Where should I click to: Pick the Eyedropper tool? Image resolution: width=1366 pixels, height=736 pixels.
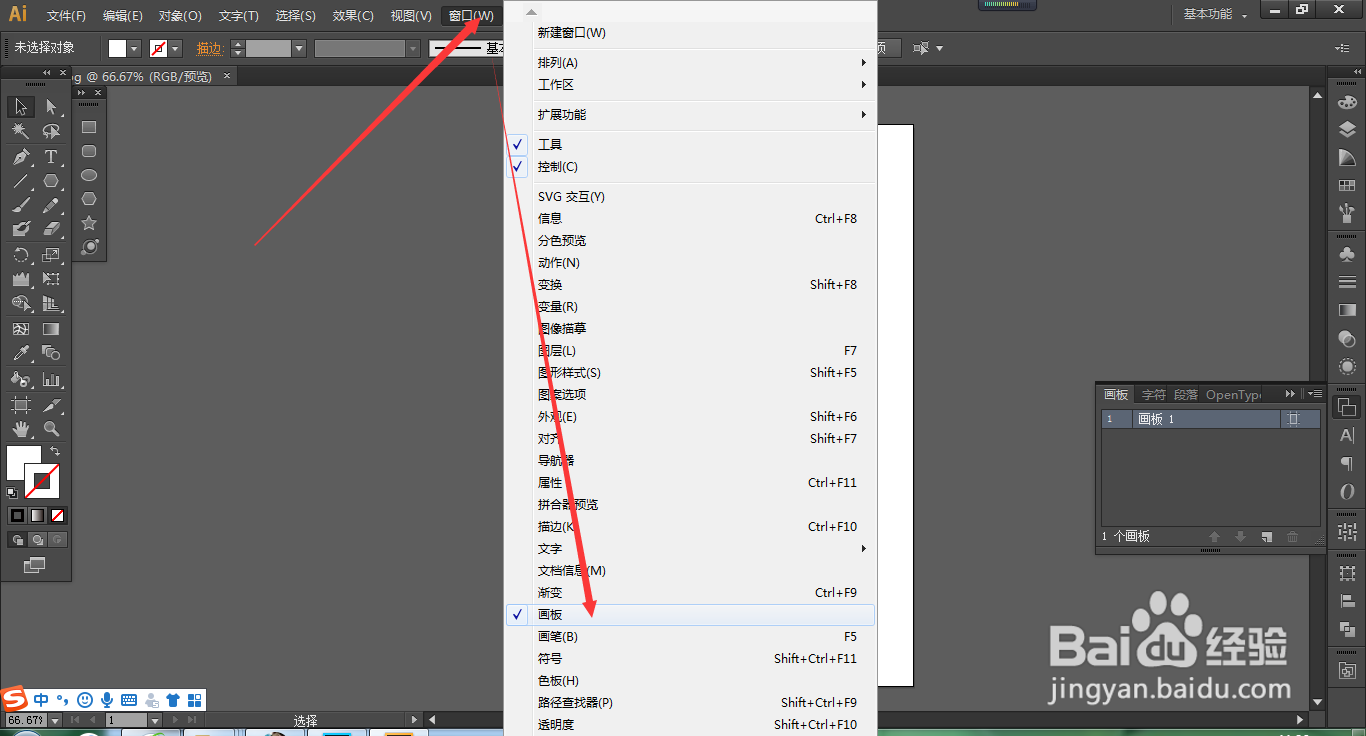click(x=21, y=353)
